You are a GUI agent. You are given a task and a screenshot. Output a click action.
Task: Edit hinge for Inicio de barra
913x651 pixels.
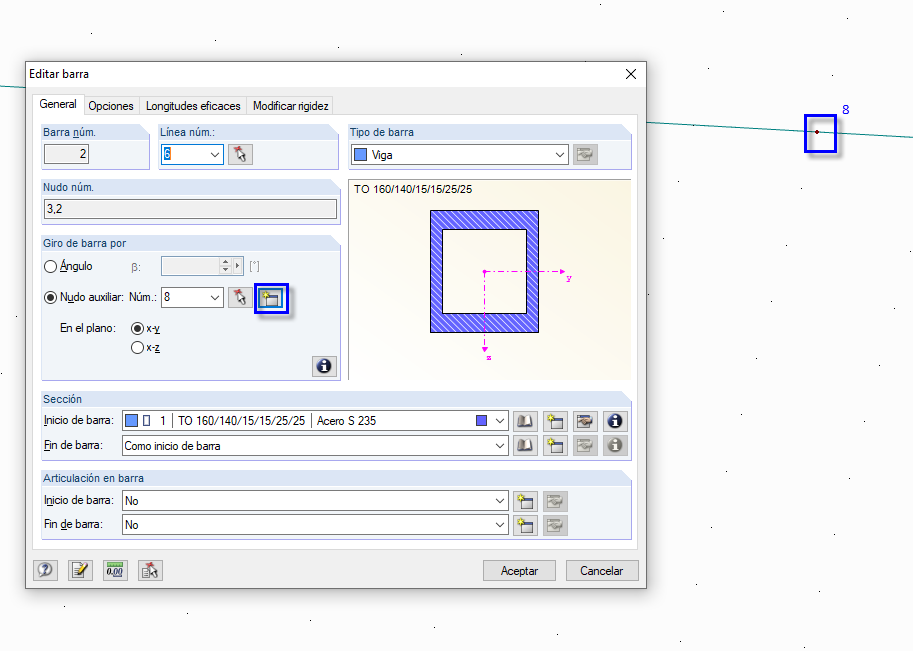point(555,501)
